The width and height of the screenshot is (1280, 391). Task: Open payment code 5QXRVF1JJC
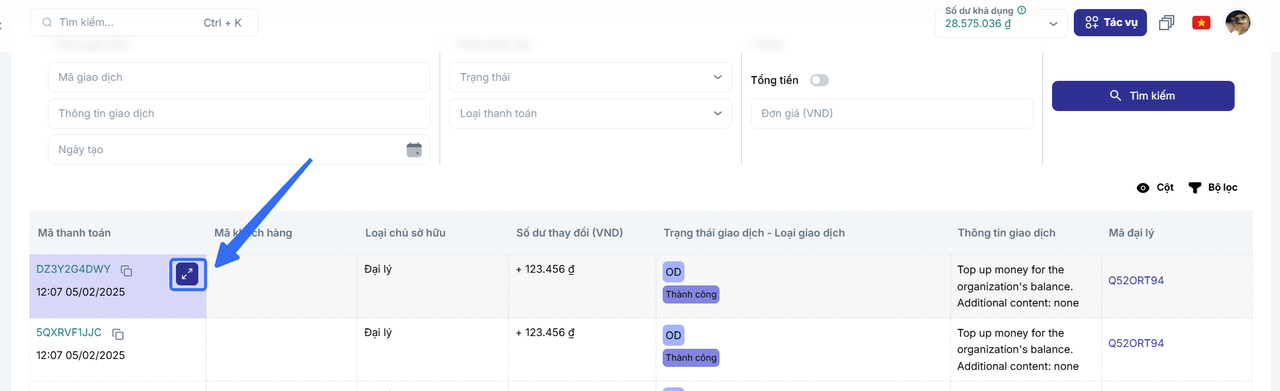(x=69, y=332)
